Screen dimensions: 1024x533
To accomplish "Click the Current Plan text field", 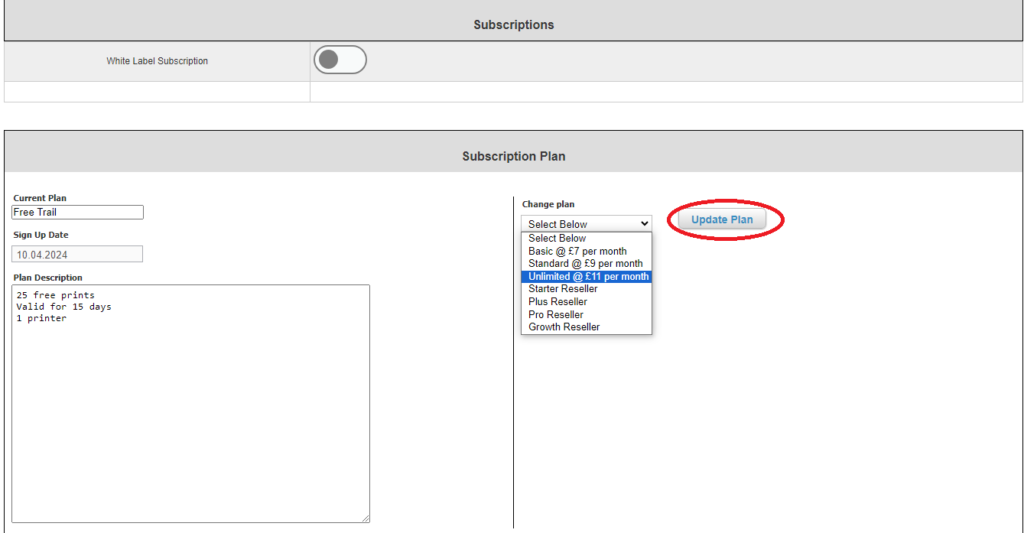I will click(x=78, y=212).
